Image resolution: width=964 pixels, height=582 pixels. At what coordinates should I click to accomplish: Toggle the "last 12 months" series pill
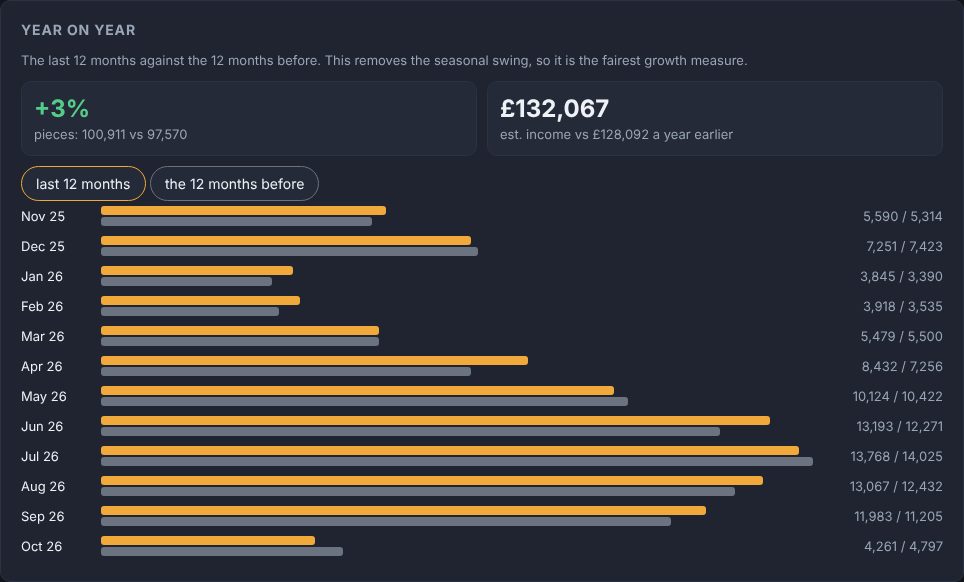tap(83, 184)
